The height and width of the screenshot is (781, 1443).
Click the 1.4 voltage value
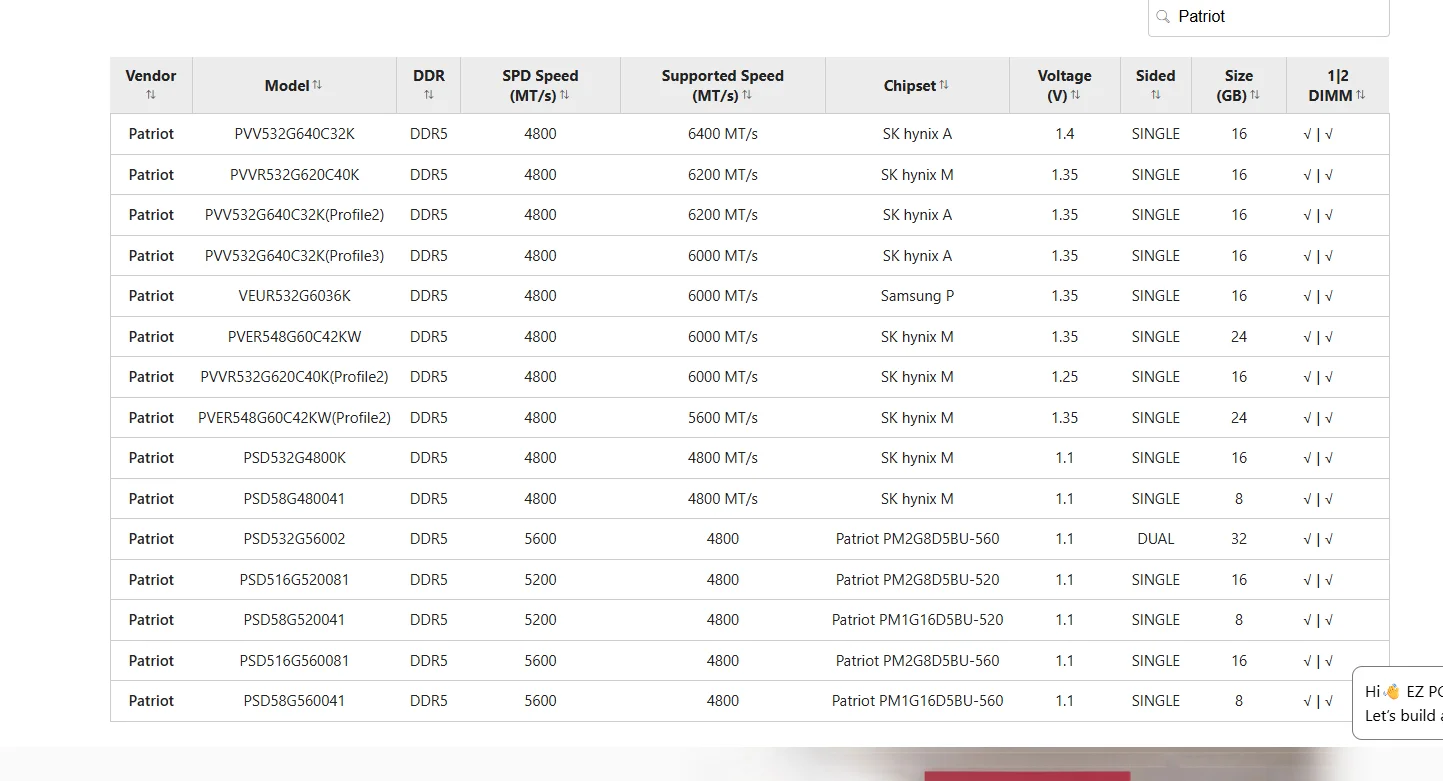click(x=1065, y=134)
